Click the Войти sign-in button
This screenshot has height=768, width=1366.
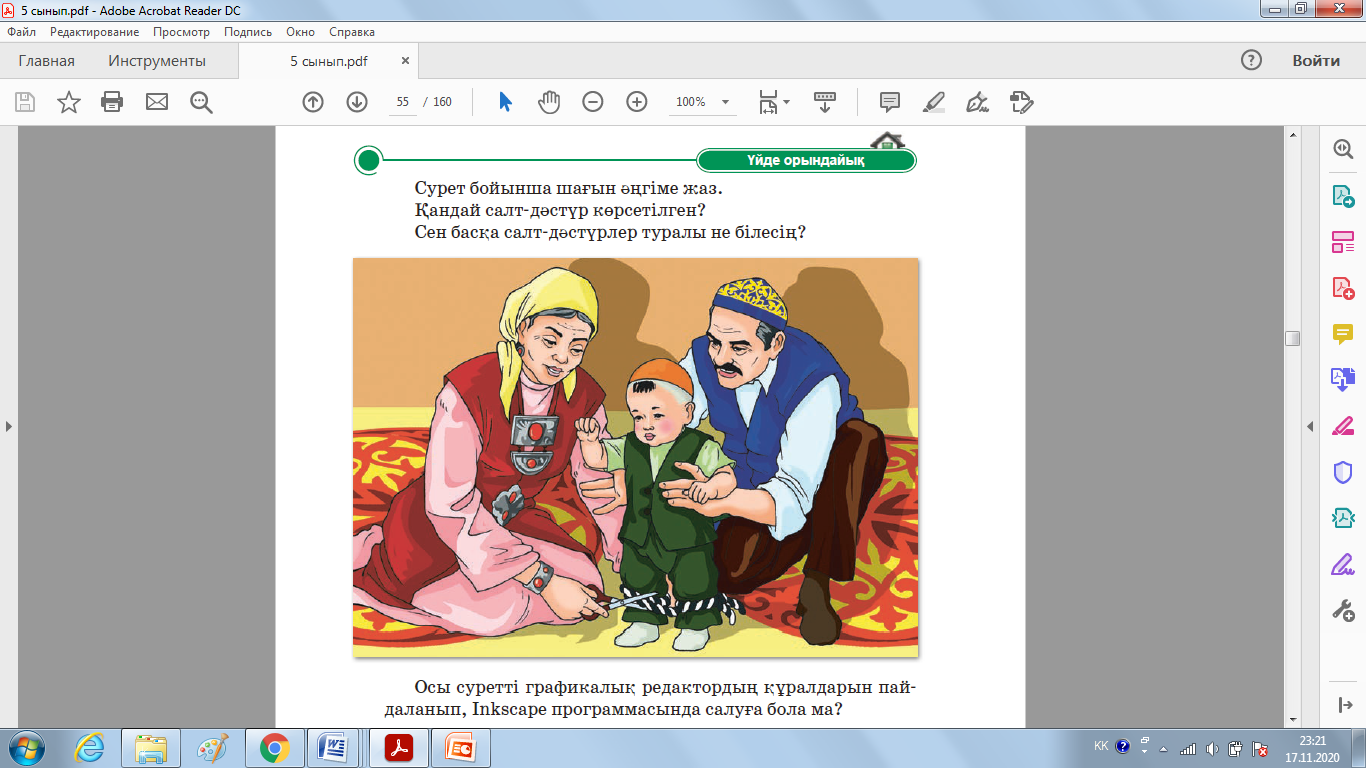[x=1316, y=61]
